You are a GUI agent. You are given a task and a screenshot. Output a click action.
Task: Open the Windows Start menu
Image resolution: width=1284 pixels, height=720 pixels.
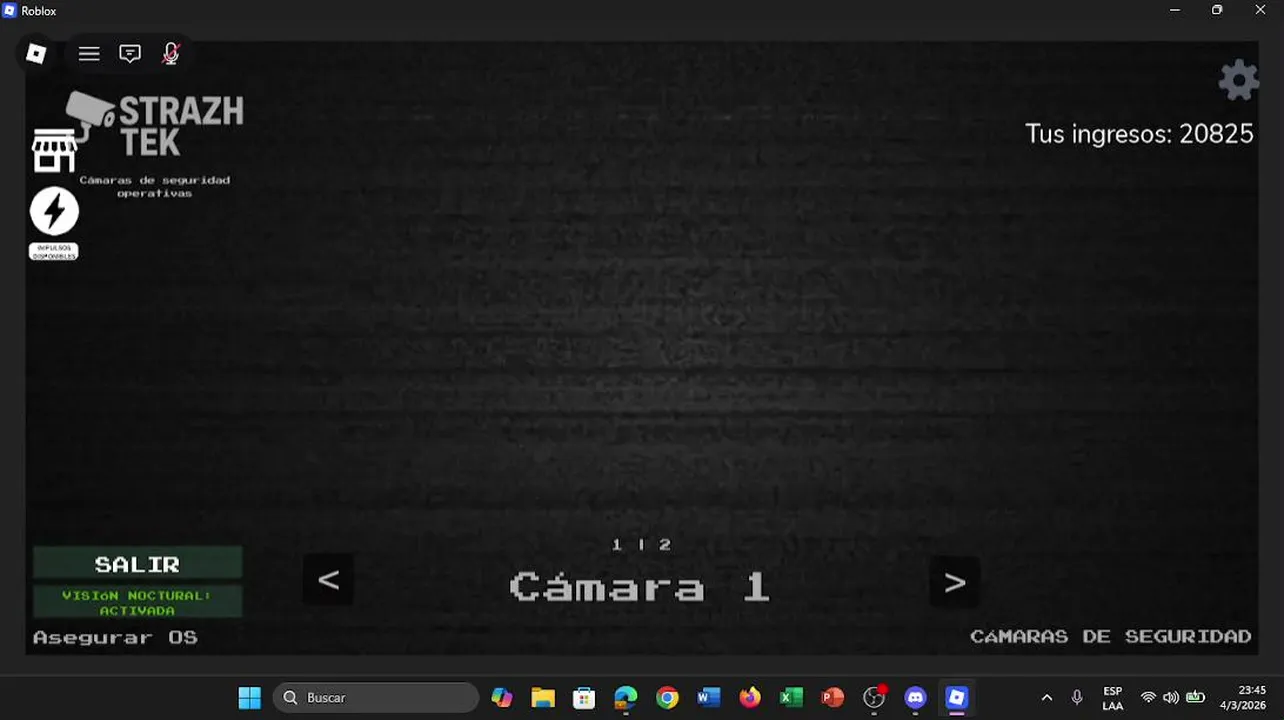tap(249, 697)
